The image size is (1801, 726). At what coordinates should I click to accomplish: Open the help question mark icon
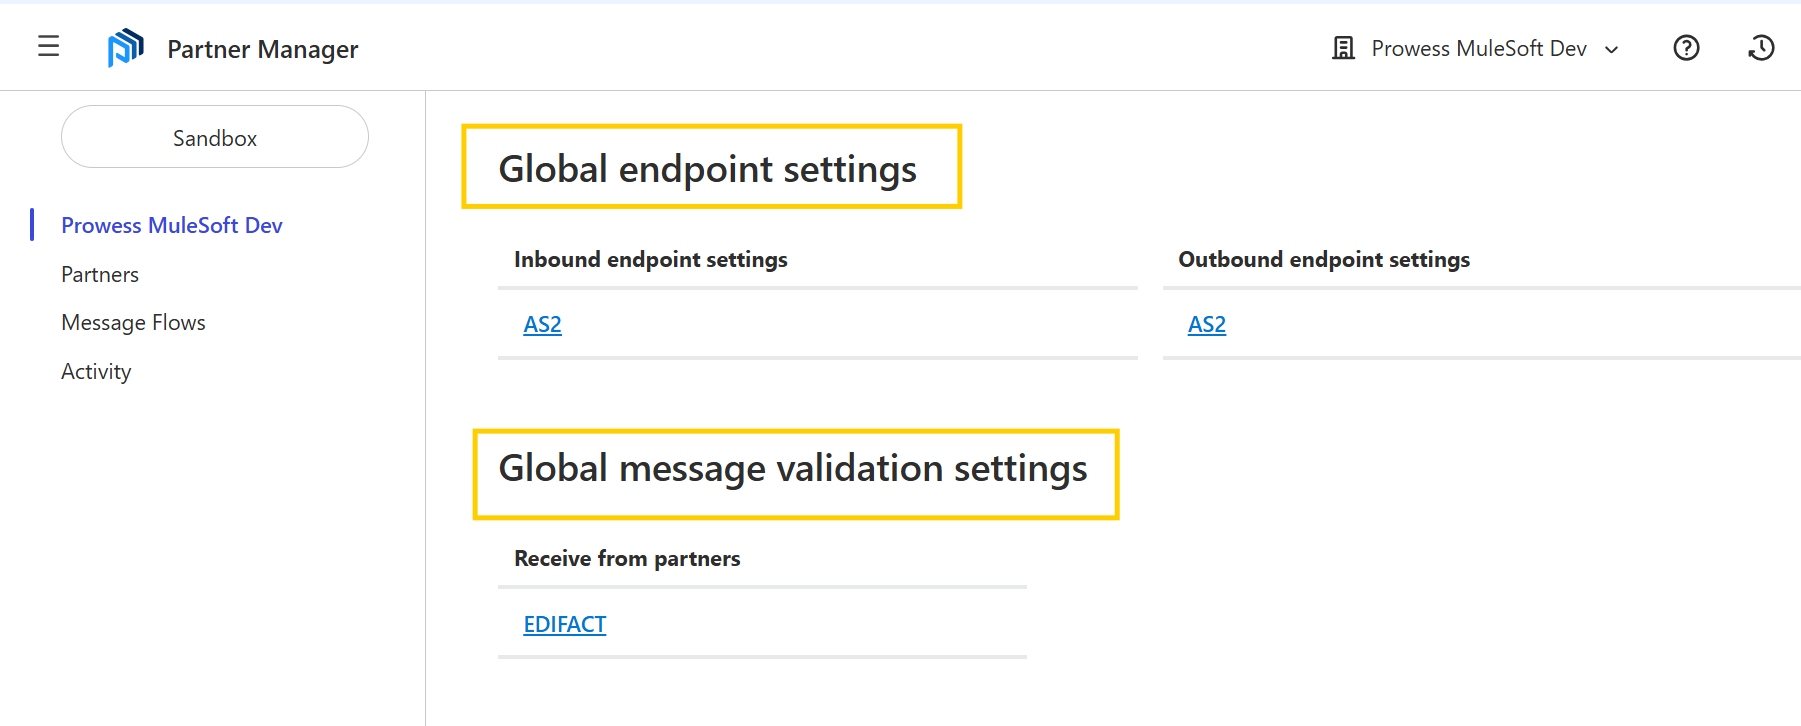click(x=1686, y=48)
